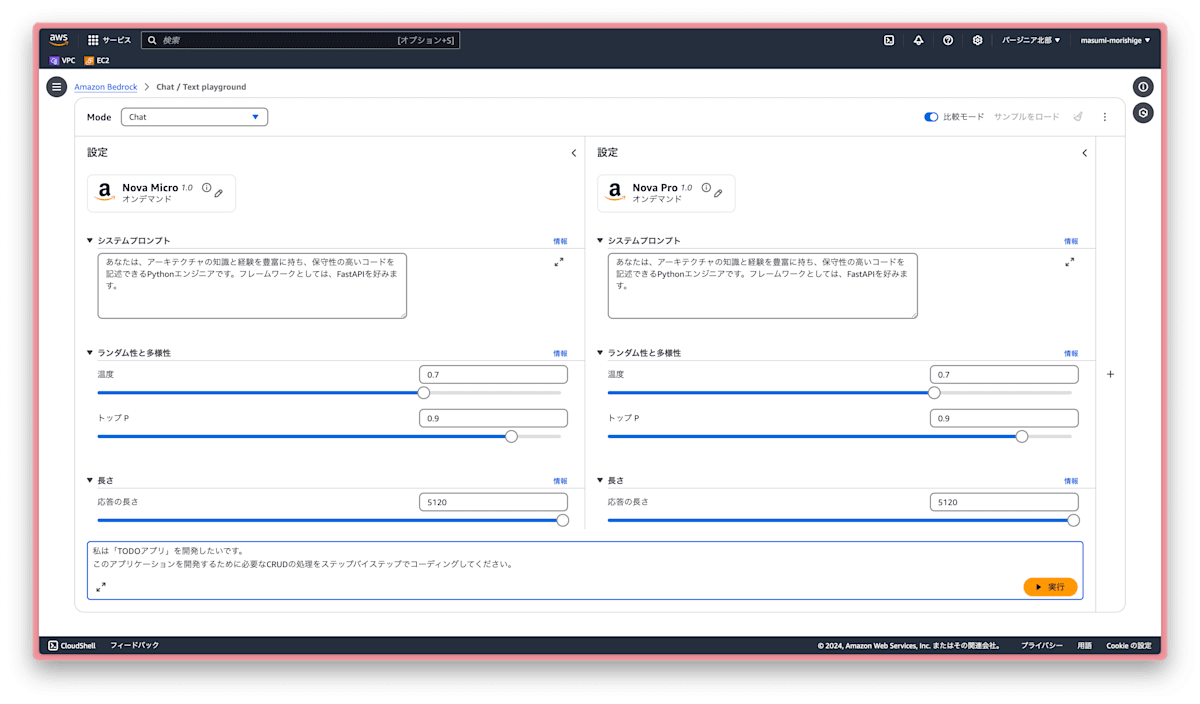Open the EC2 shortcut

pyautogui.click(x=97, y=60)
